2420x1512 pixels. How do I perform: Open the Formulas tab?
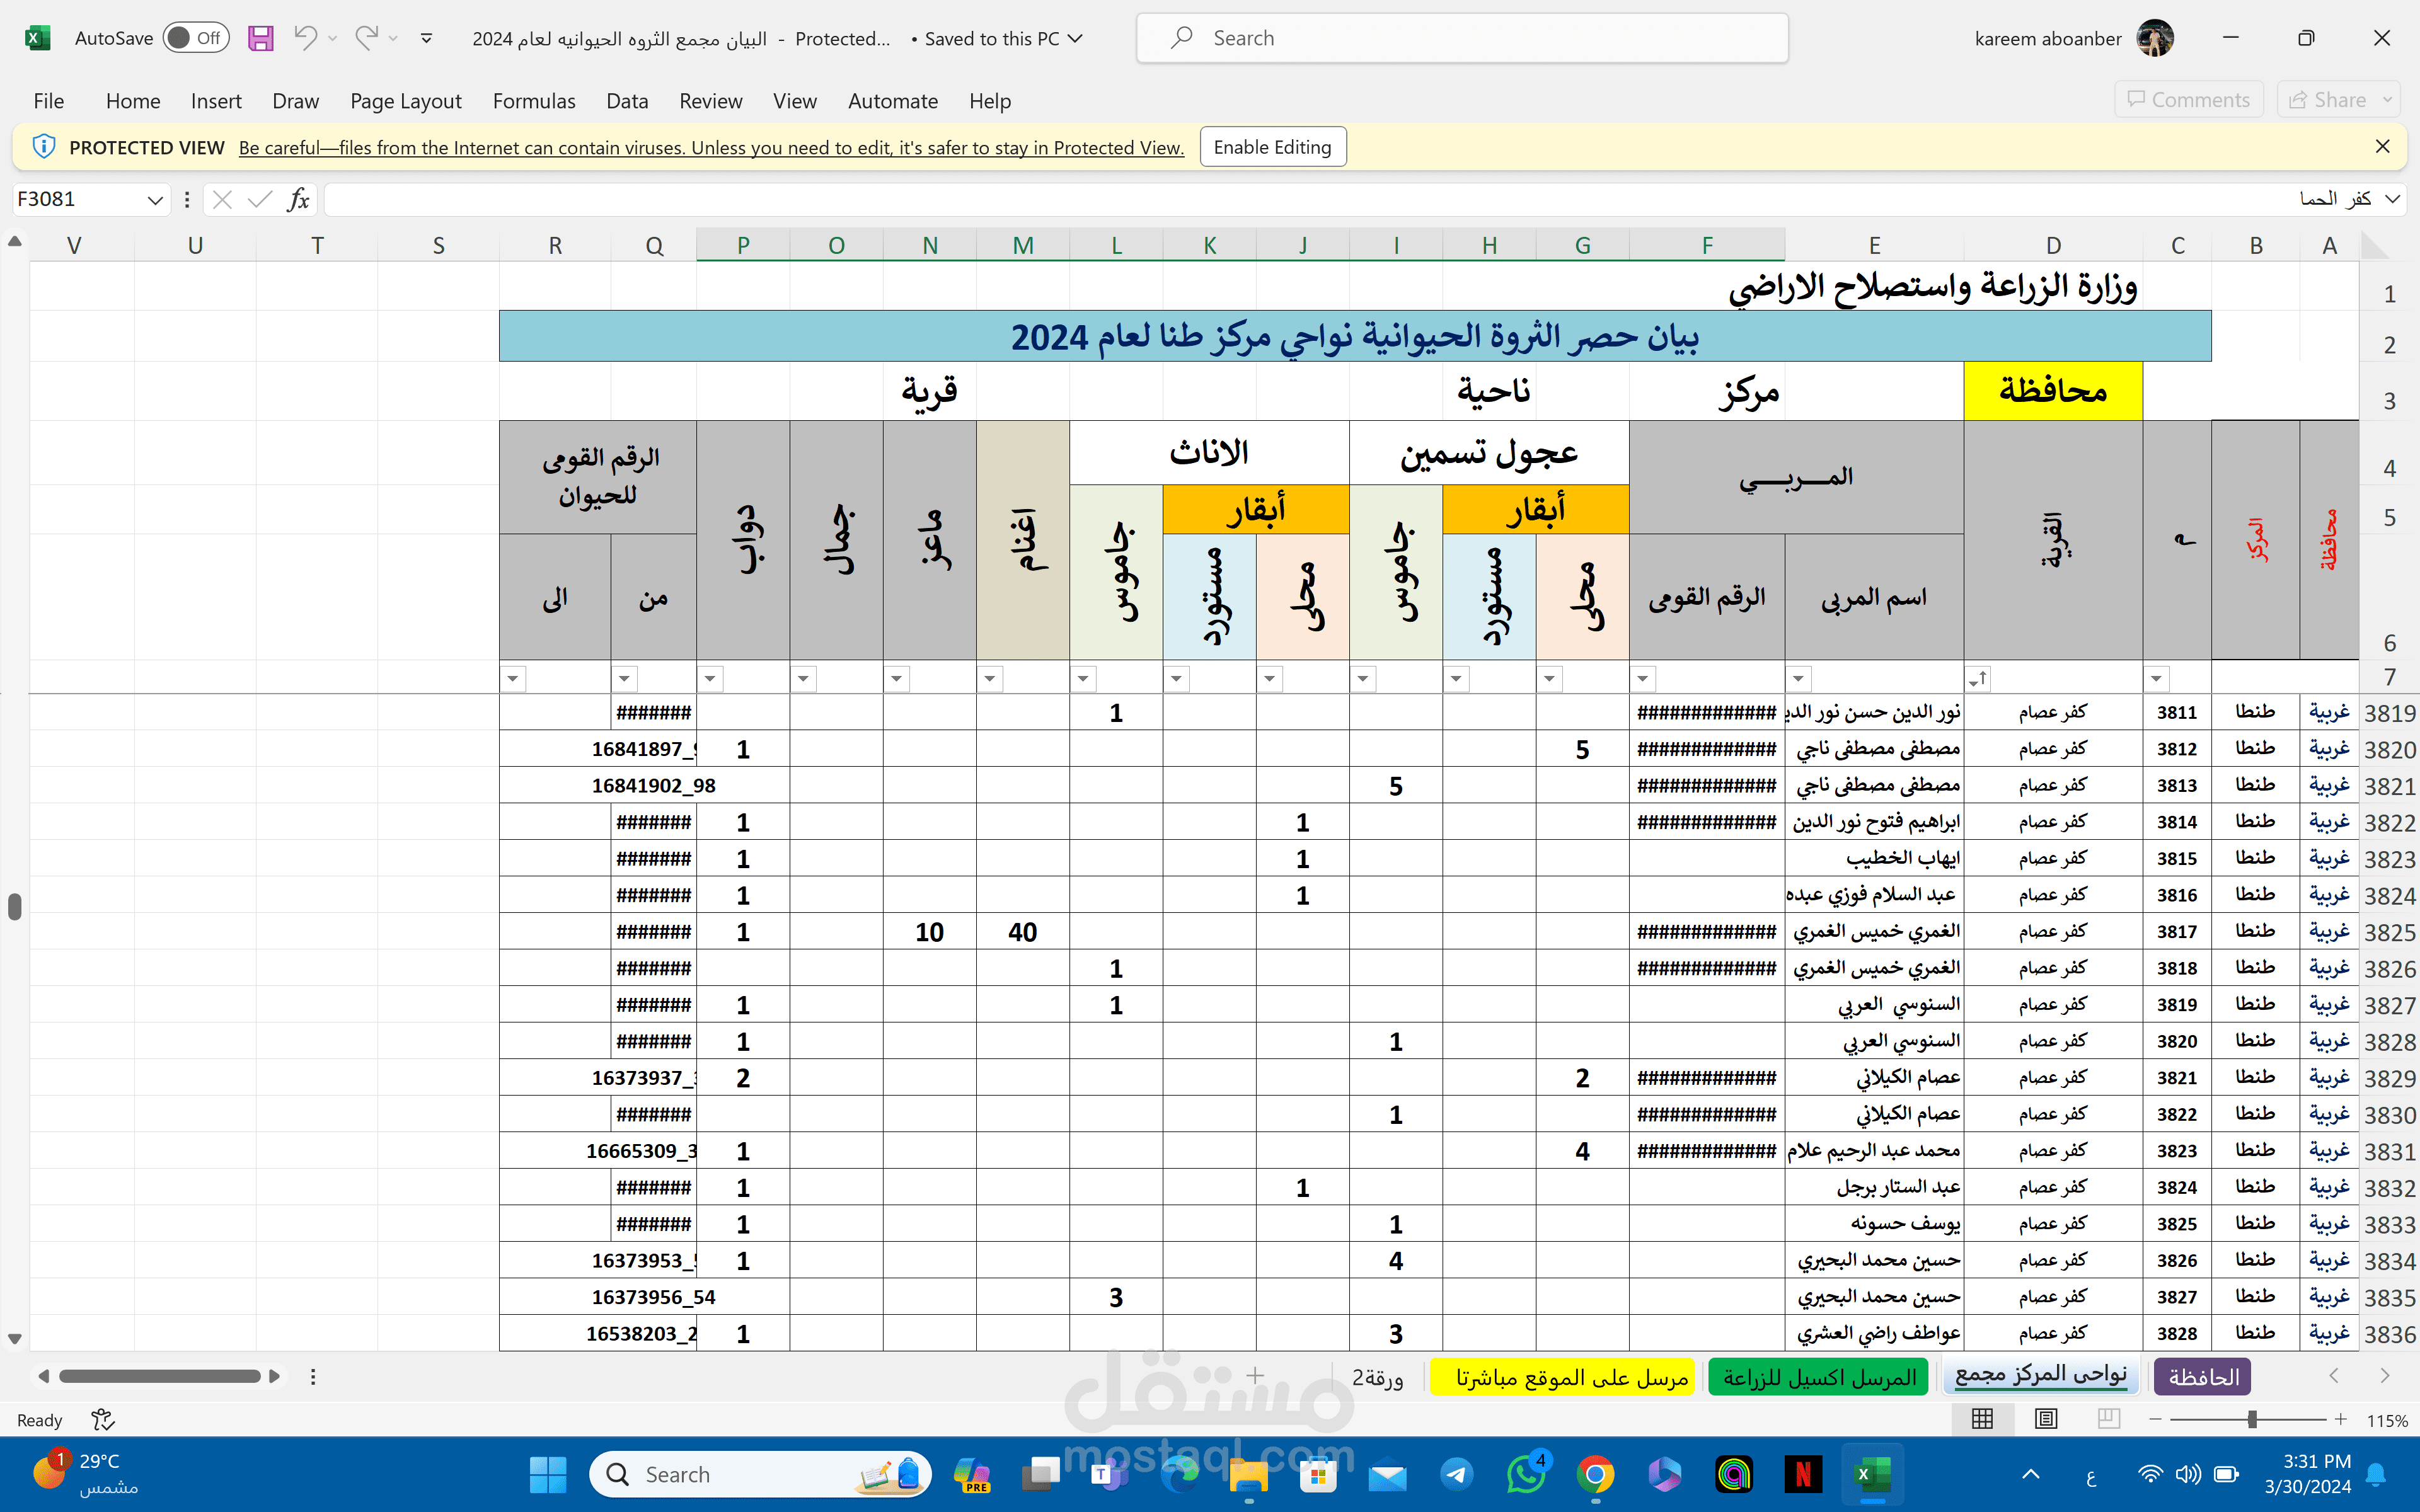534,101
